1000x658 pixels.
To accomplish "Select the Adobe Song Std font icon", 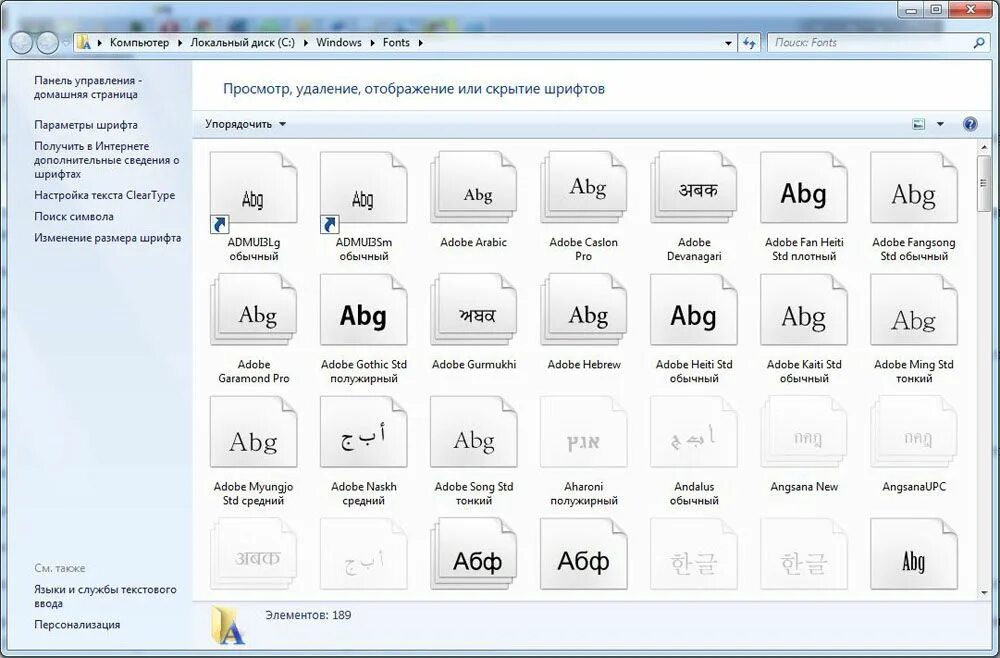I will point(473,432).
